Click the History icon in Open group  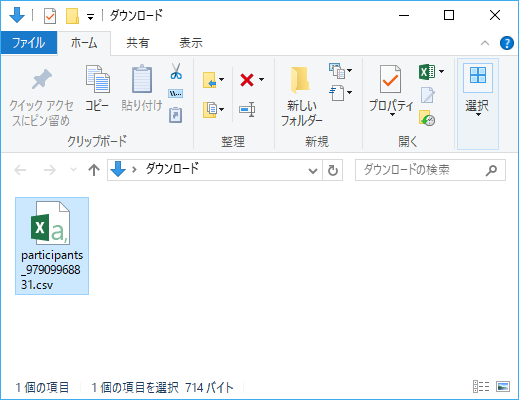pos(427,118)
